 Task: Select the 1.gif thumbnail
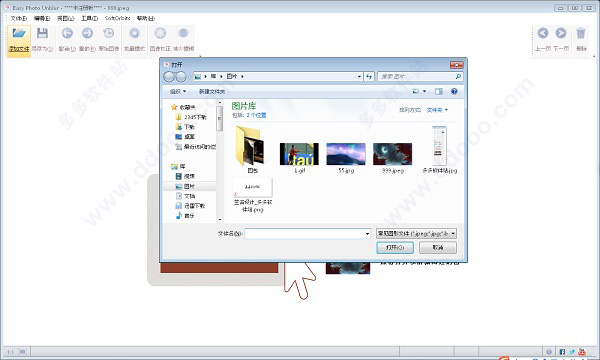(x=299, y=154)
